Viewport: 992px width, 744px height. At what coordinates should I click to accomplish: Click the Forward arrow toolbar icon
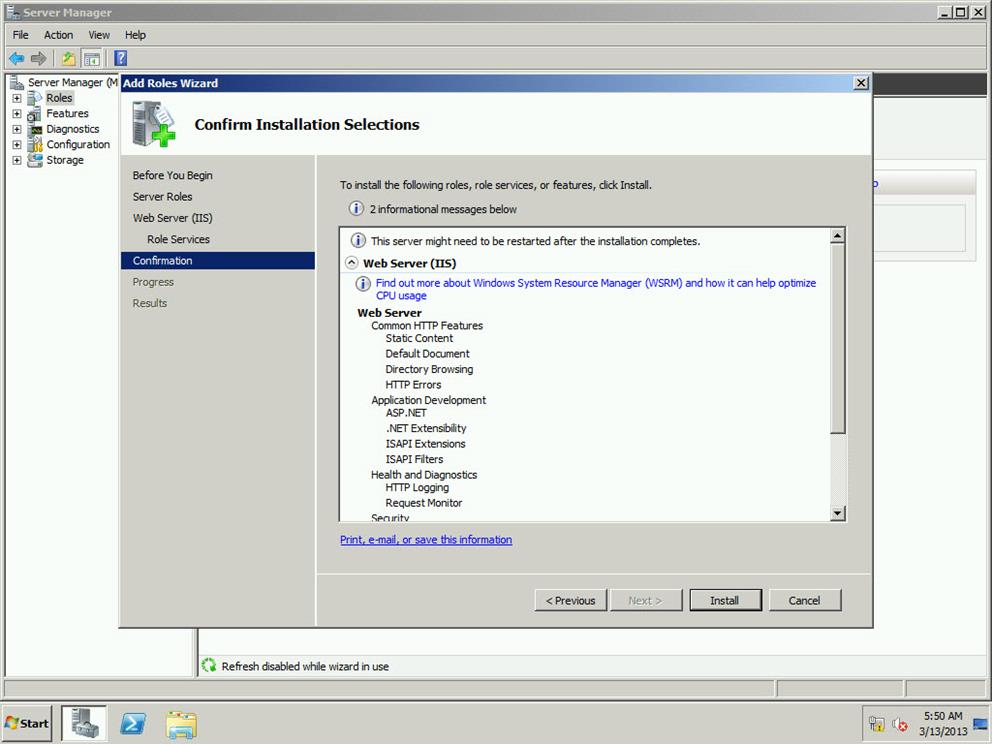pyautogui.click(x=39, y=59)
